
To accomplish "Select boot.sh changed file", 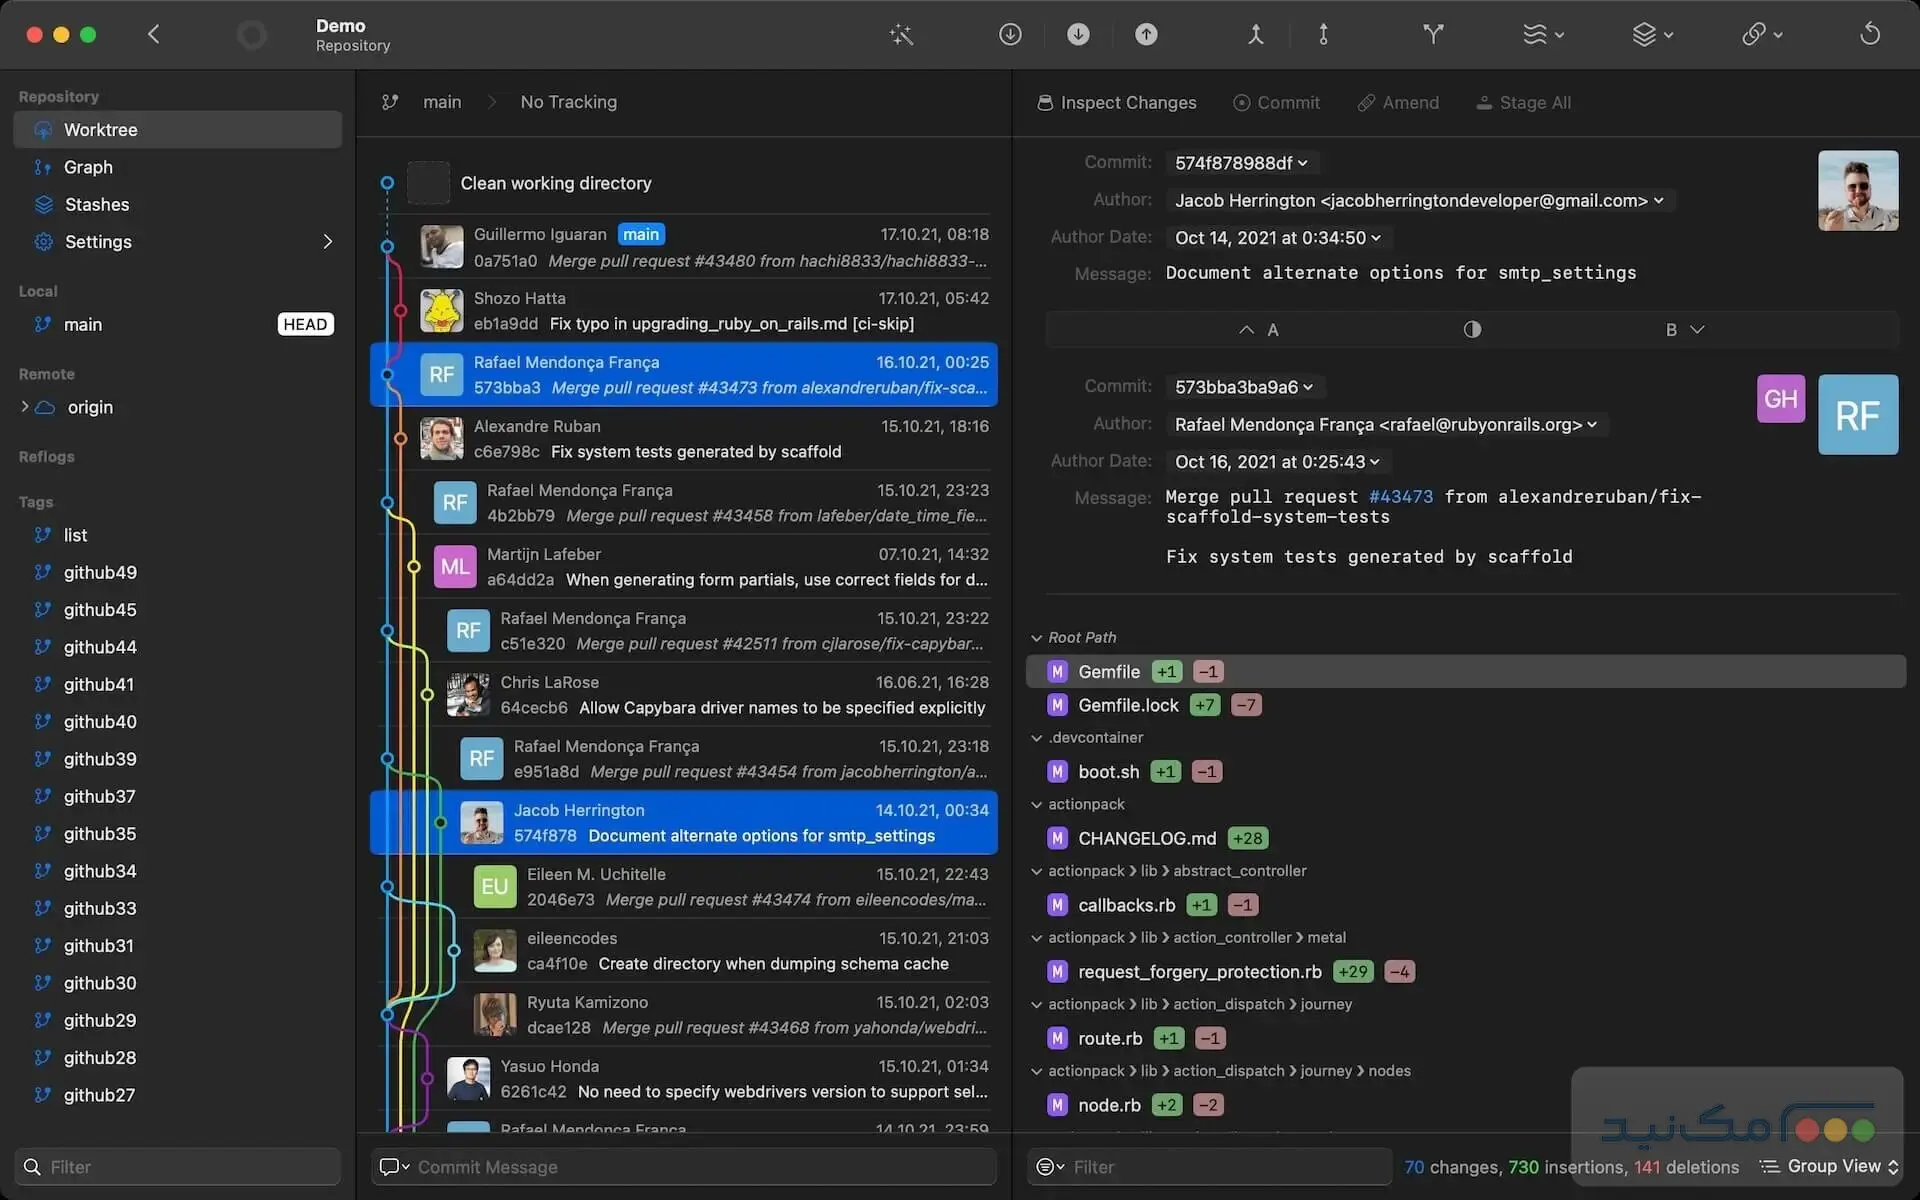I will pos(1466,772).
